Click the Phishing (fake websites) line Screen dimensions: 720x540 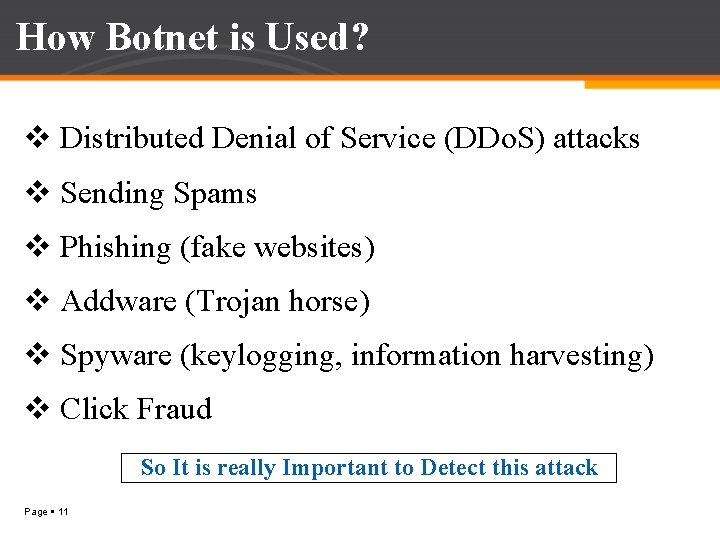pyautogui.click(x=218, y=248)
